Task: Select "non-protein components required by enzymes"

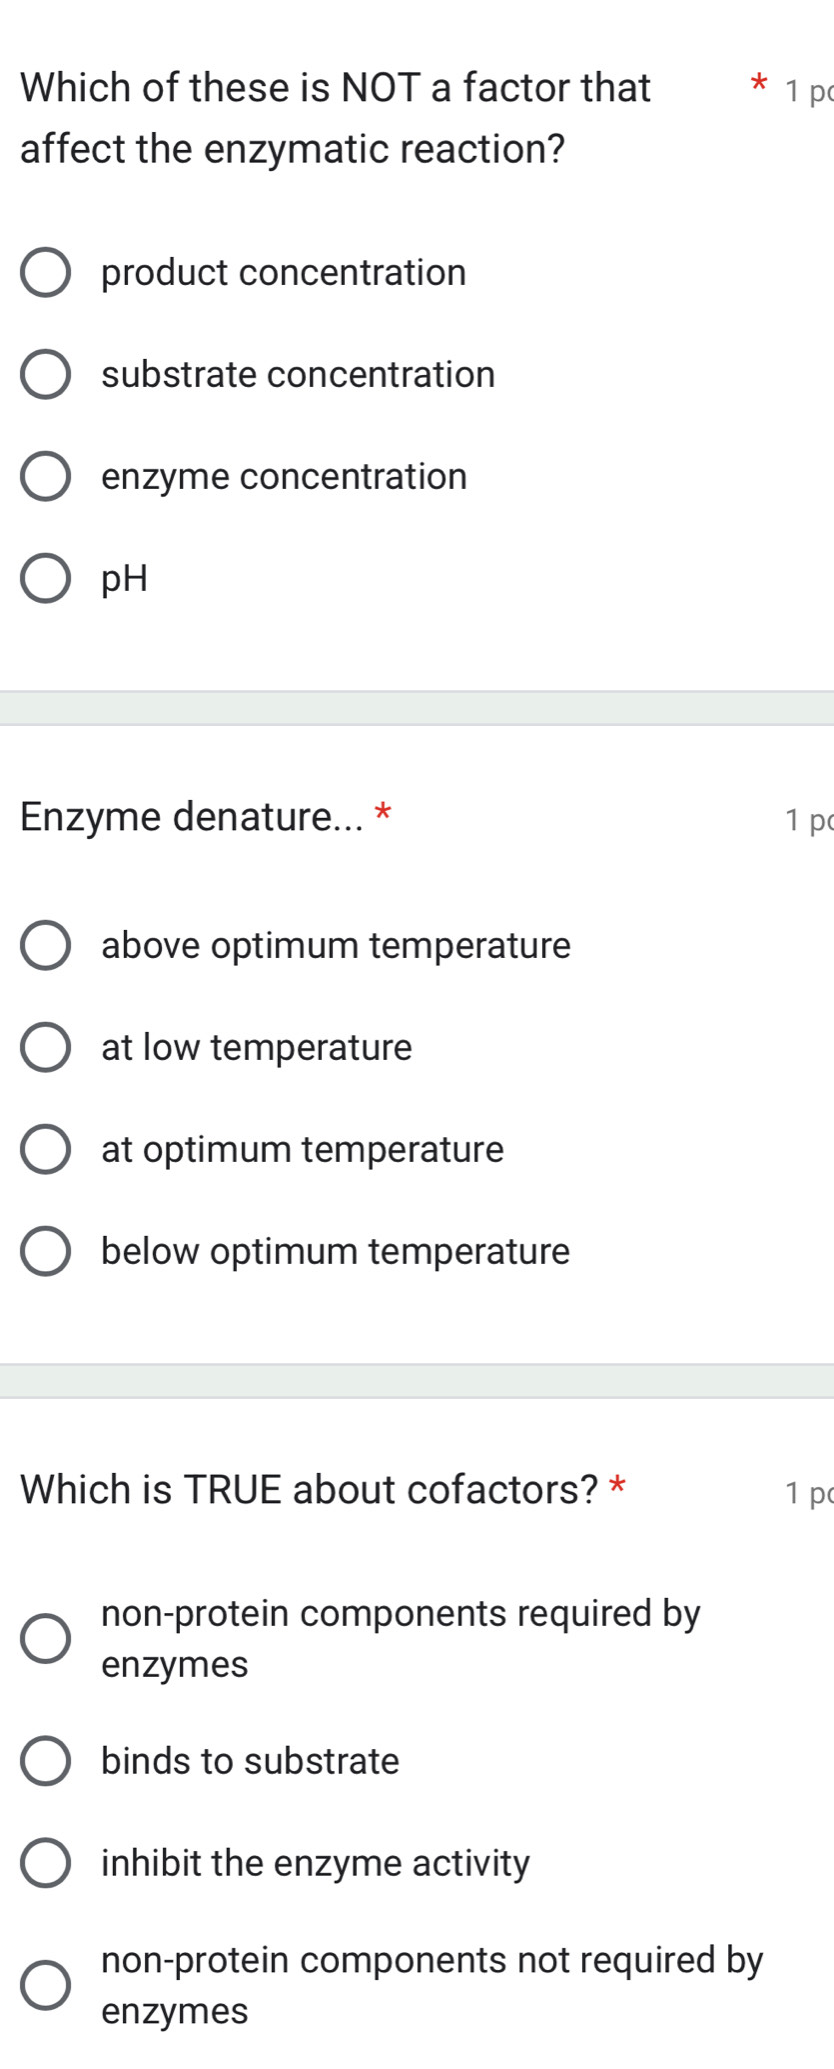Action: pyautogui.click(x=46, y=1638)
